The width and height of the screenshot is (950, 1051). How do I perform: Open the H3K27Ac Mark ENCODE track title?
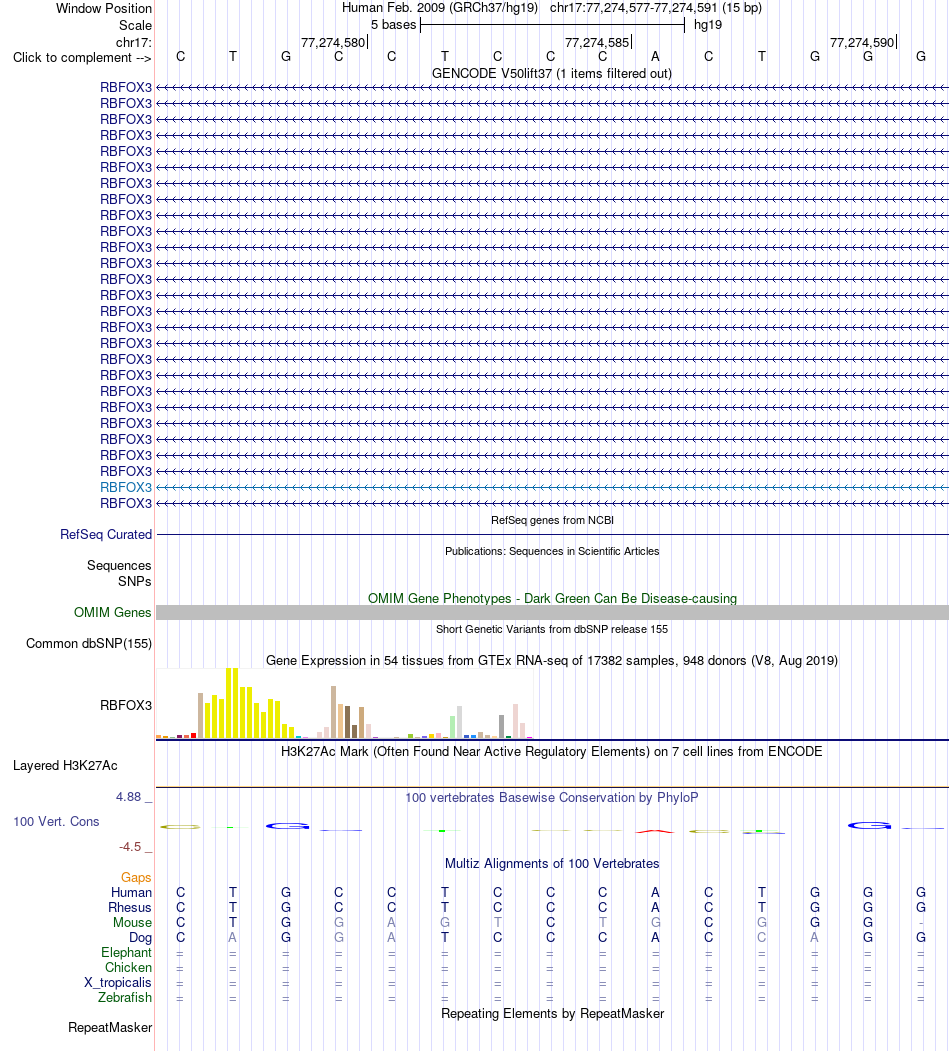pos(552,751)
